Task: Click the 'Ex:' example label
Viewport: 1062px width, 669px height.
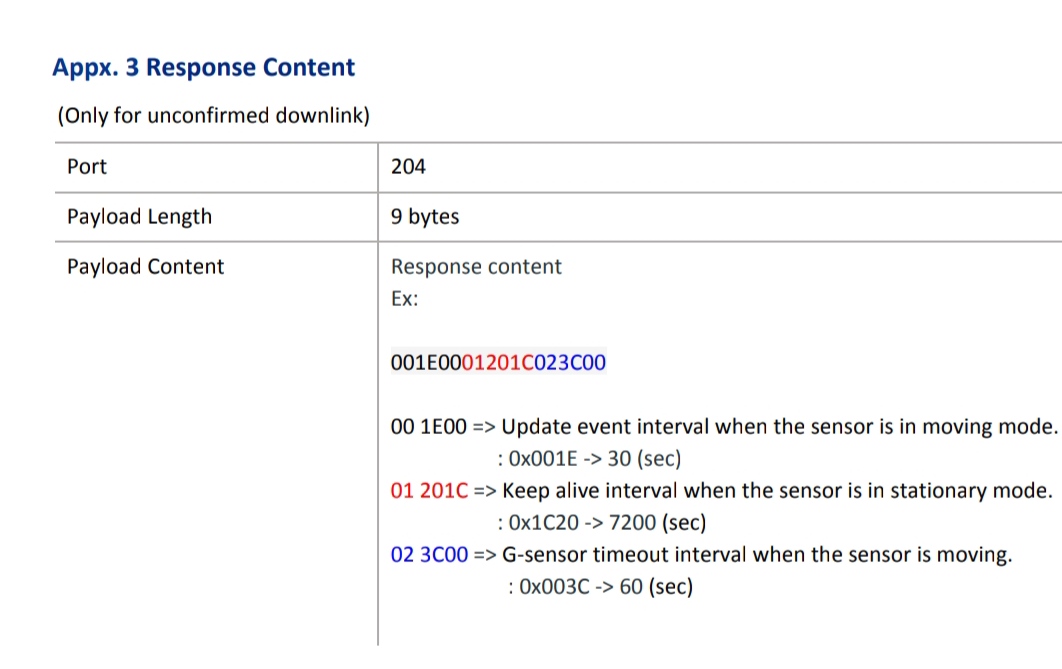Action: [404, 298]
